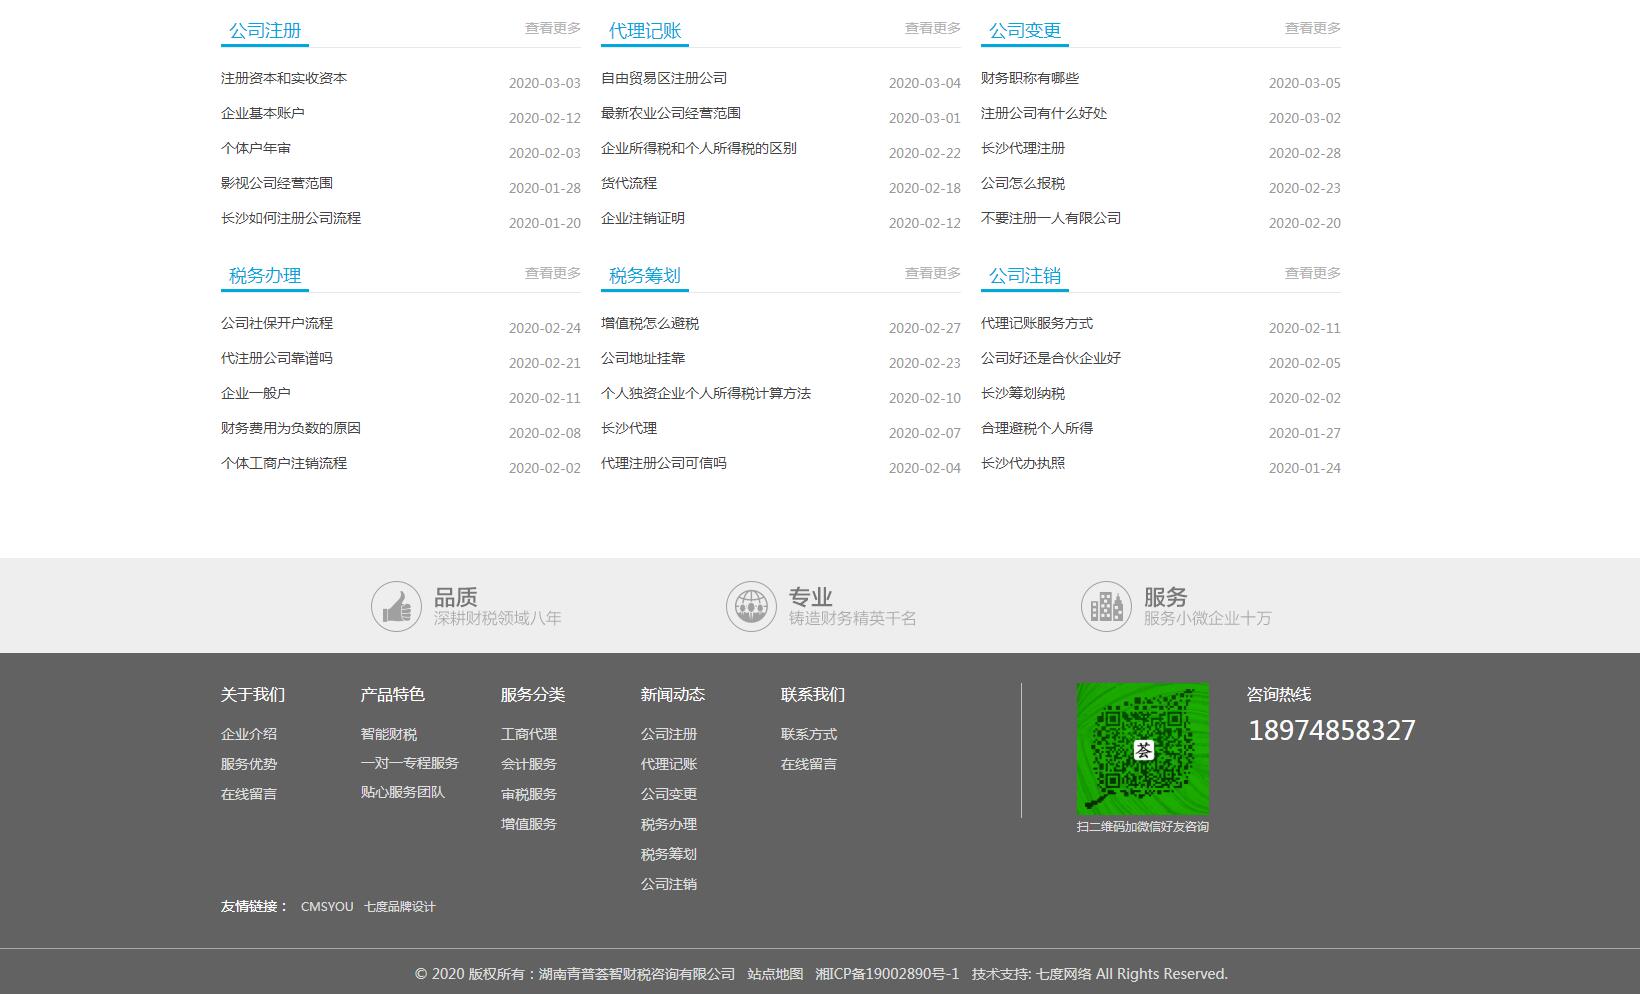Open article 注册资本和实收资本
Viewport: 1640px width, 994px height.
pos(284,78)
